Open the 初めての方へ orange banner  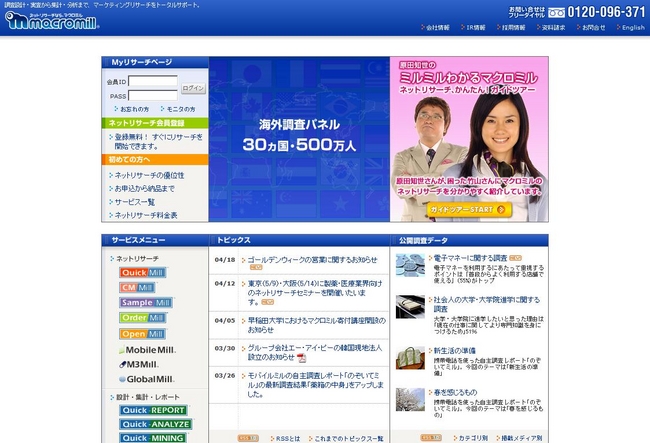[x=155, y=160]
